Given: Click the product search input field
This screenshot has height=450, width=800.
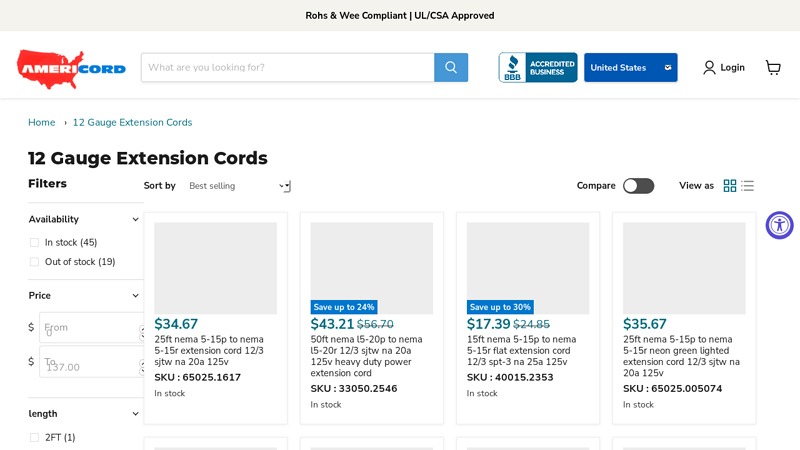Looking at the screenshot, I should point(288,68).
